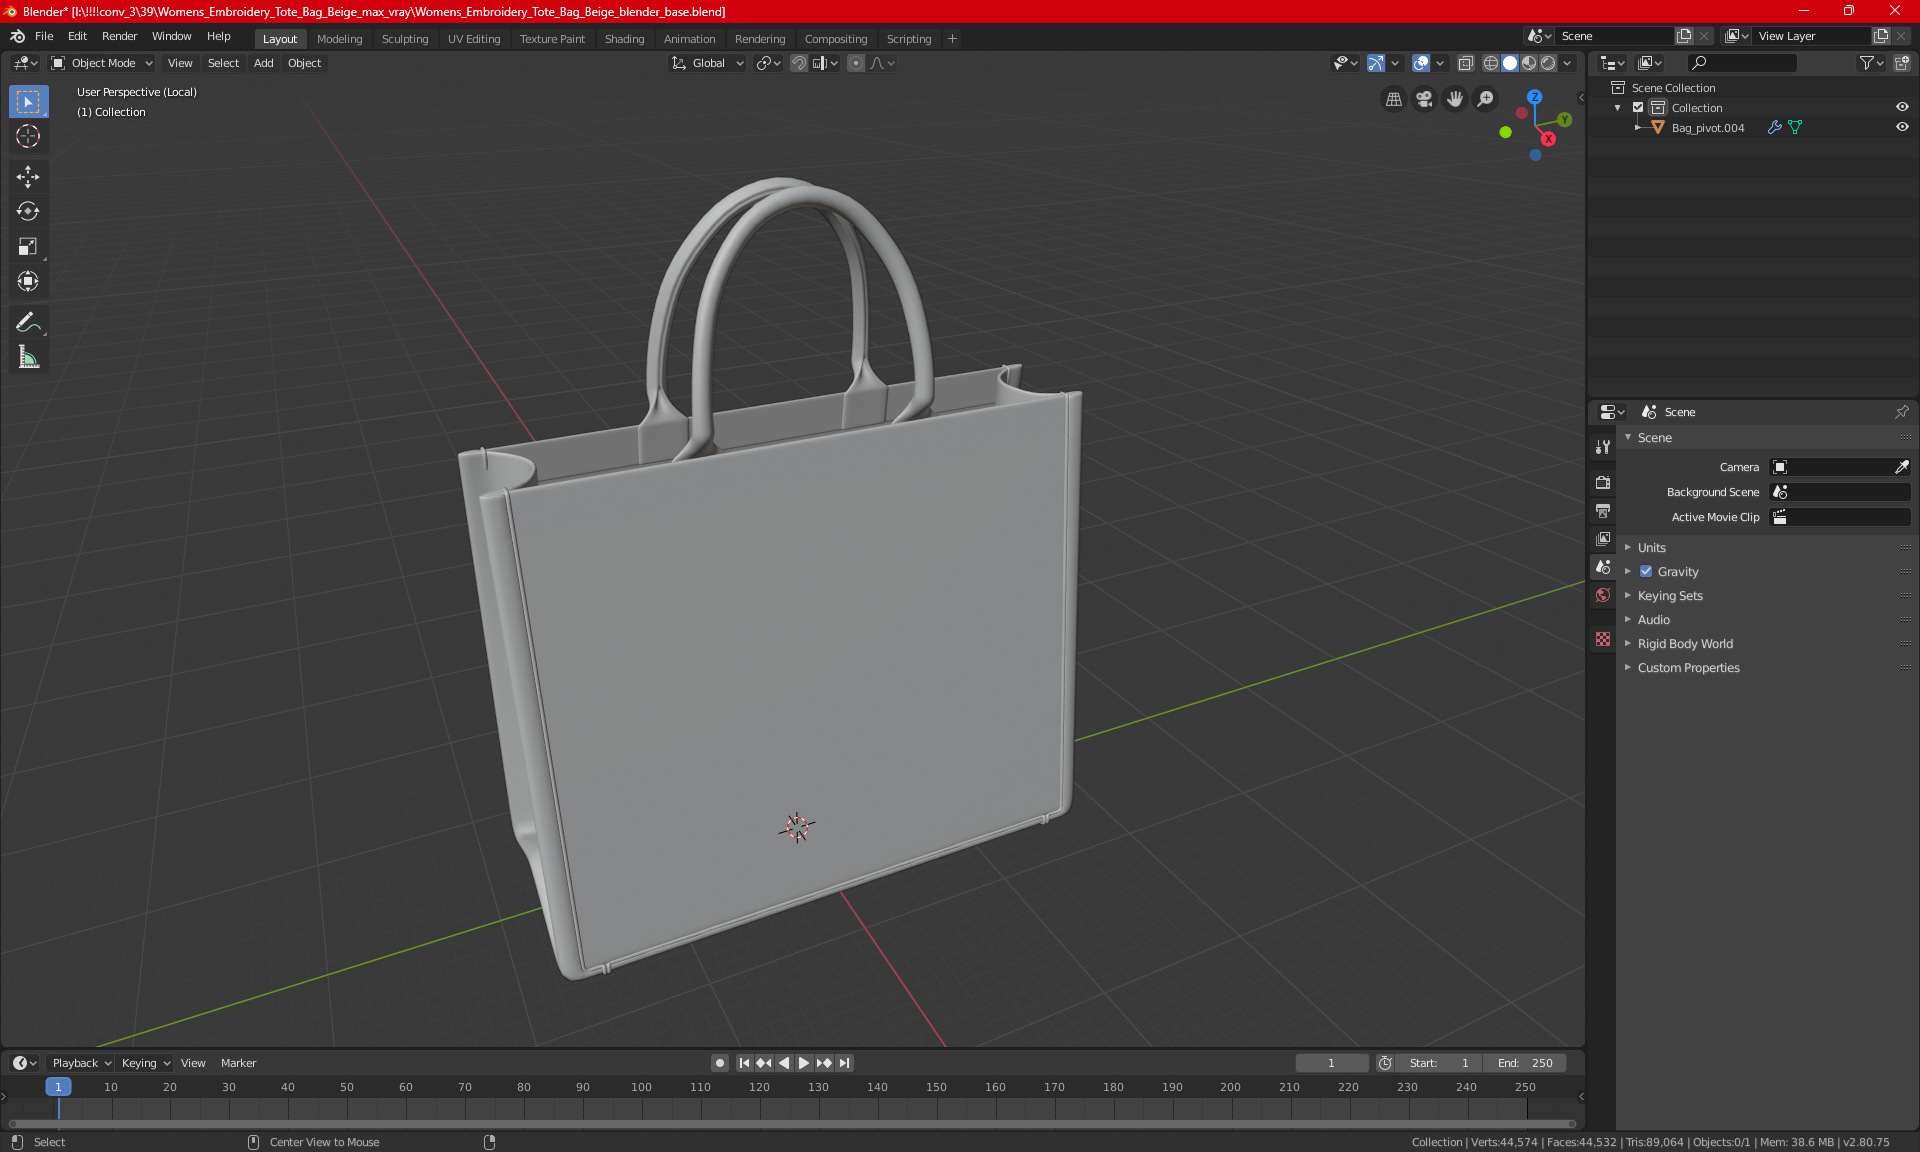Click the End frame 250 field

click(x=1525, y=1063)
